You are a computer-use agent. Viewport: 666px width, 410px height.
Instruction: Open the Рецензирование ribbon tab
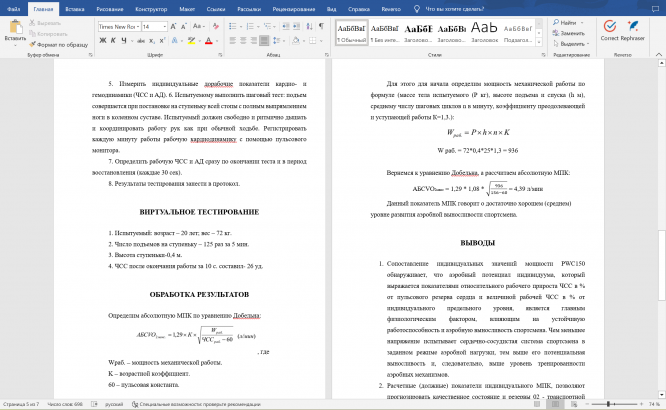(x=294, y=9)
